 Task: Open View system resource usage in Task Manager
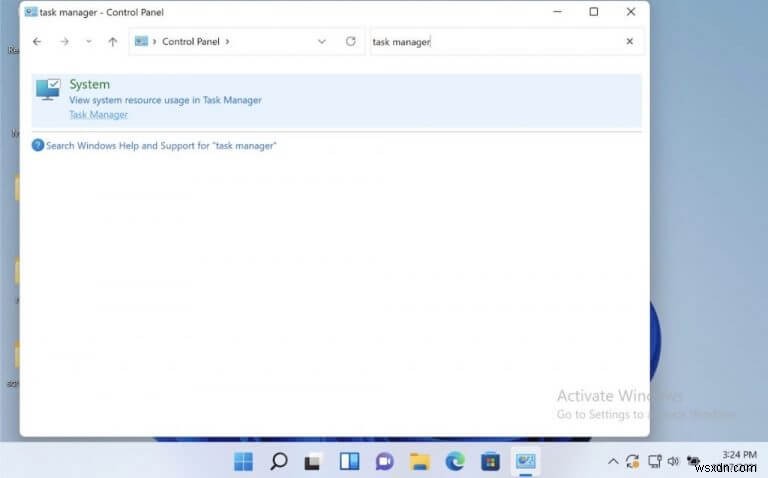(x=166, y=100)
